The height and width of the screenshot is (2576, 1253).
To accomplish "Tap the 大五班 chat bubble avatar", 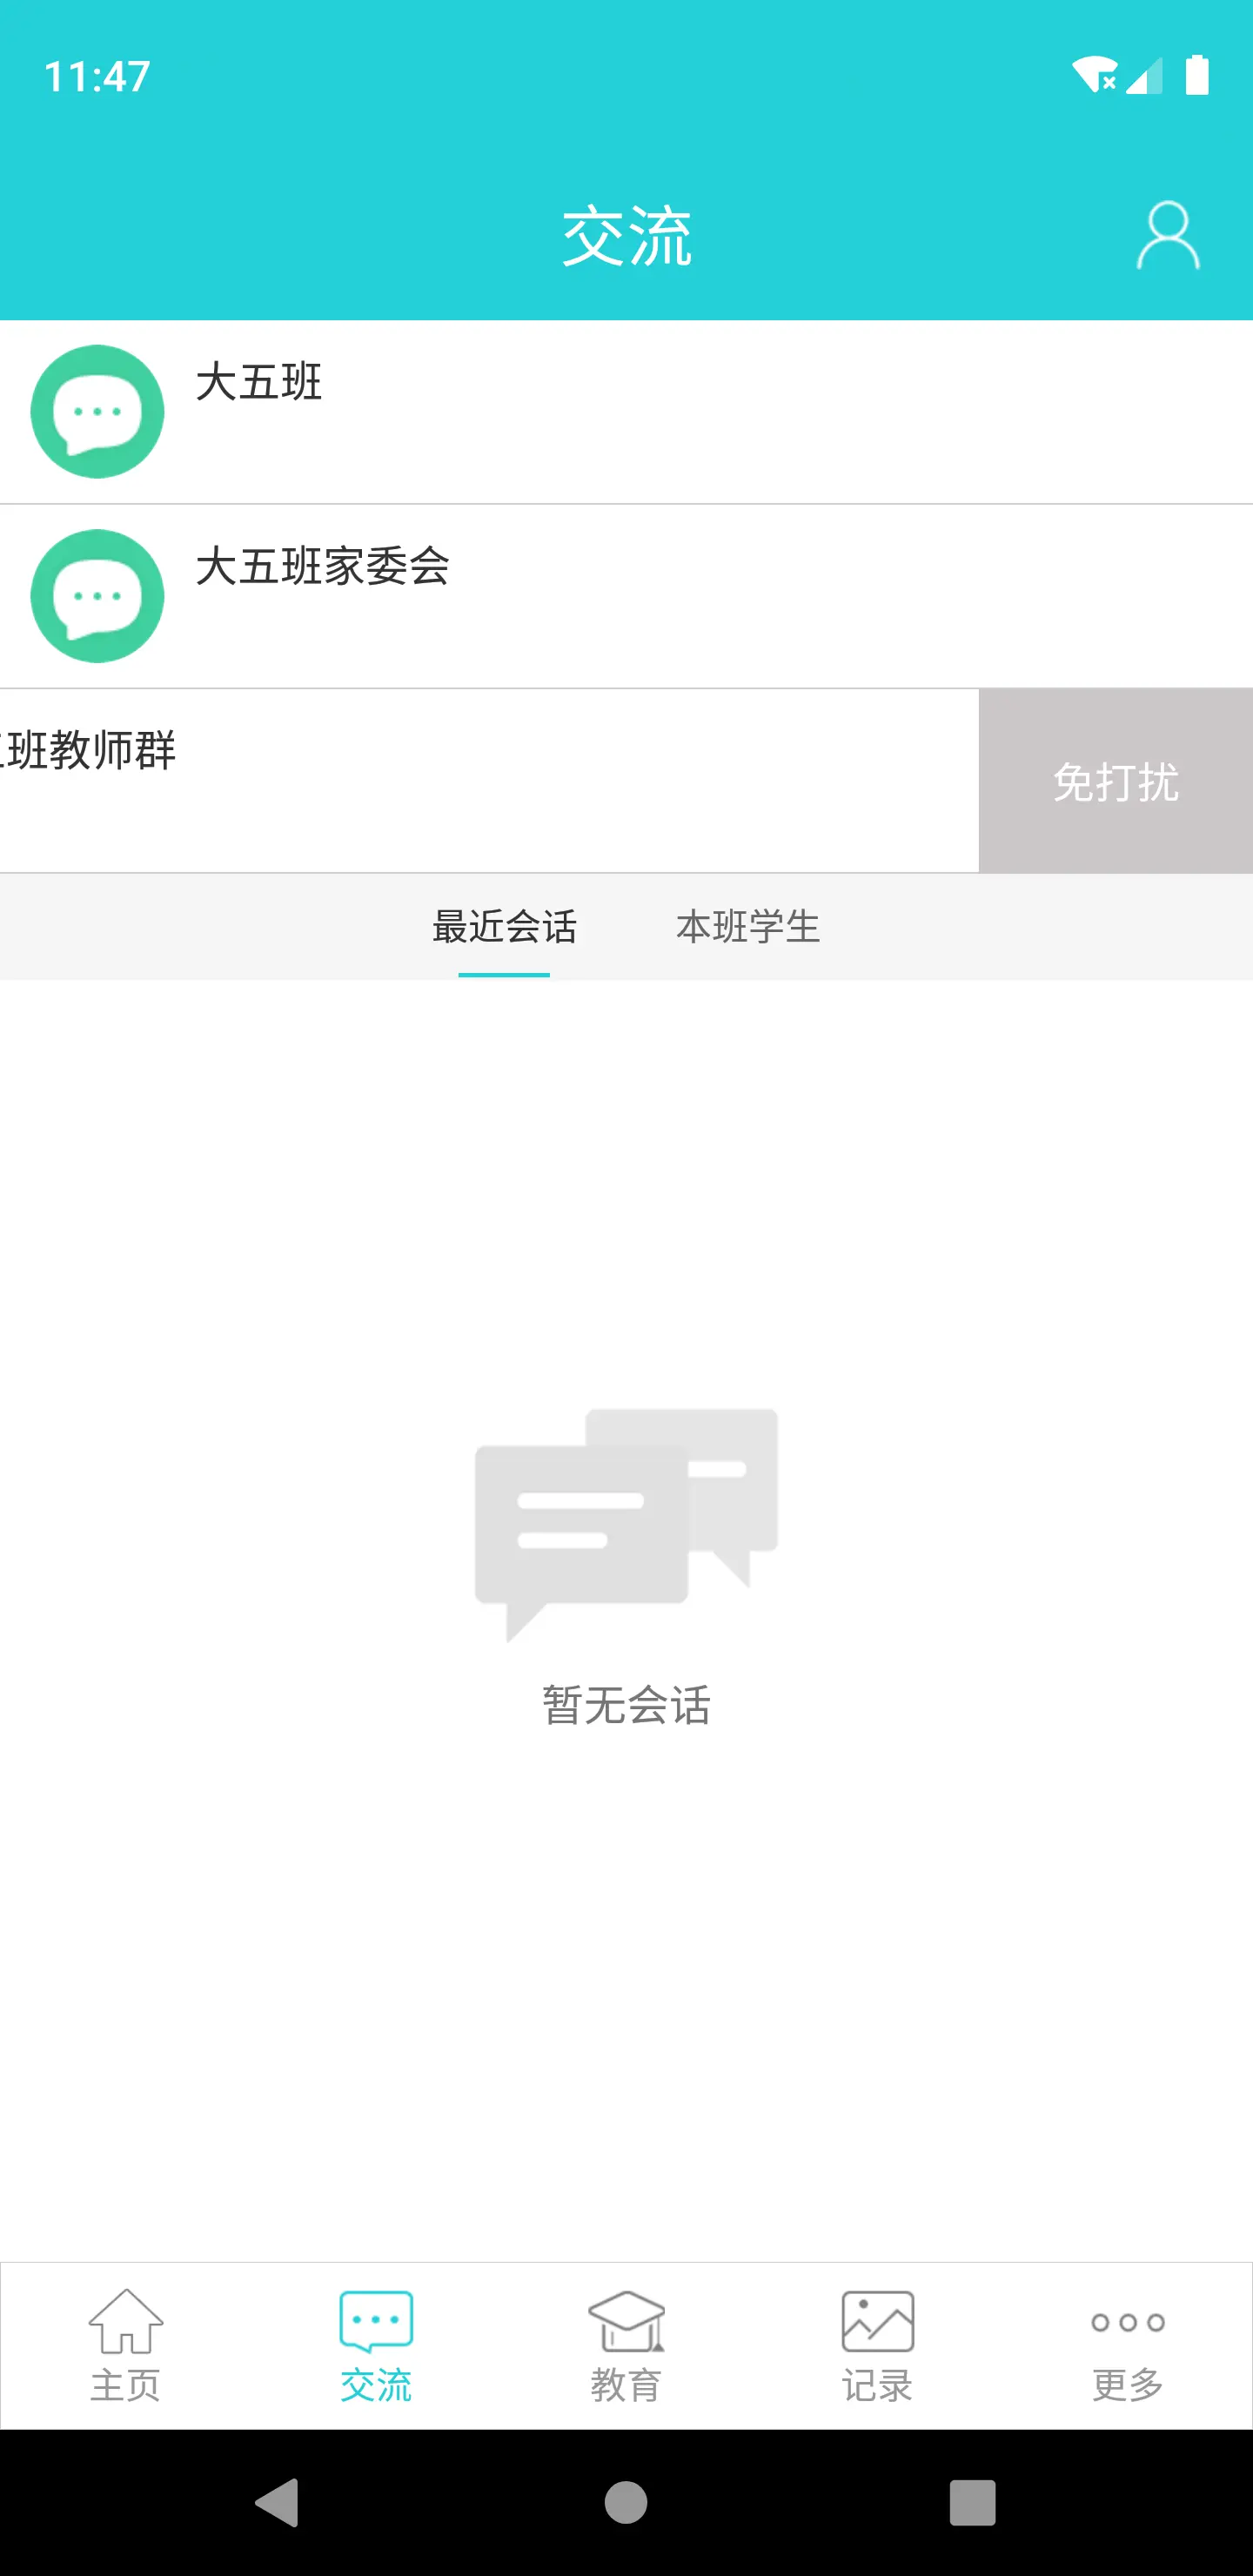I will tap(97, 412).
